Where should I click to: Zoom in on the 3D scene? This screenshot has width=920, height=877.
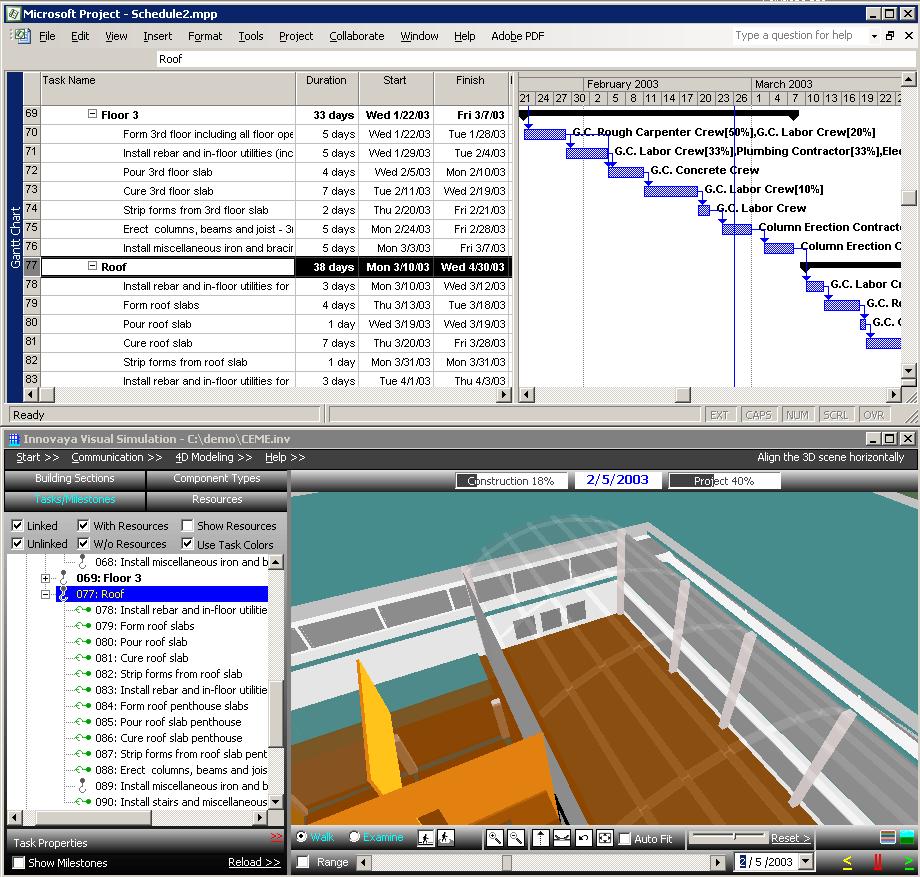[x=495, y=838]
